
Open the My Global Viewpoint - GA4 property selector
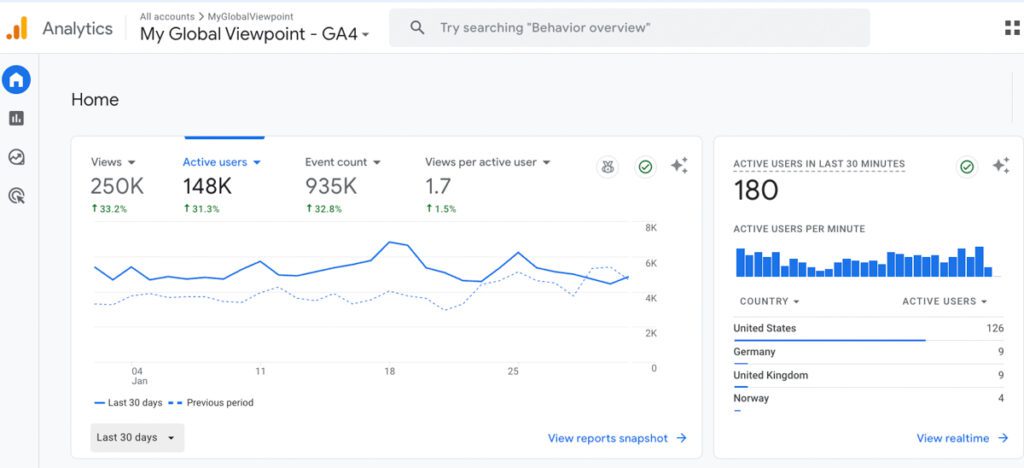point(255,35)
